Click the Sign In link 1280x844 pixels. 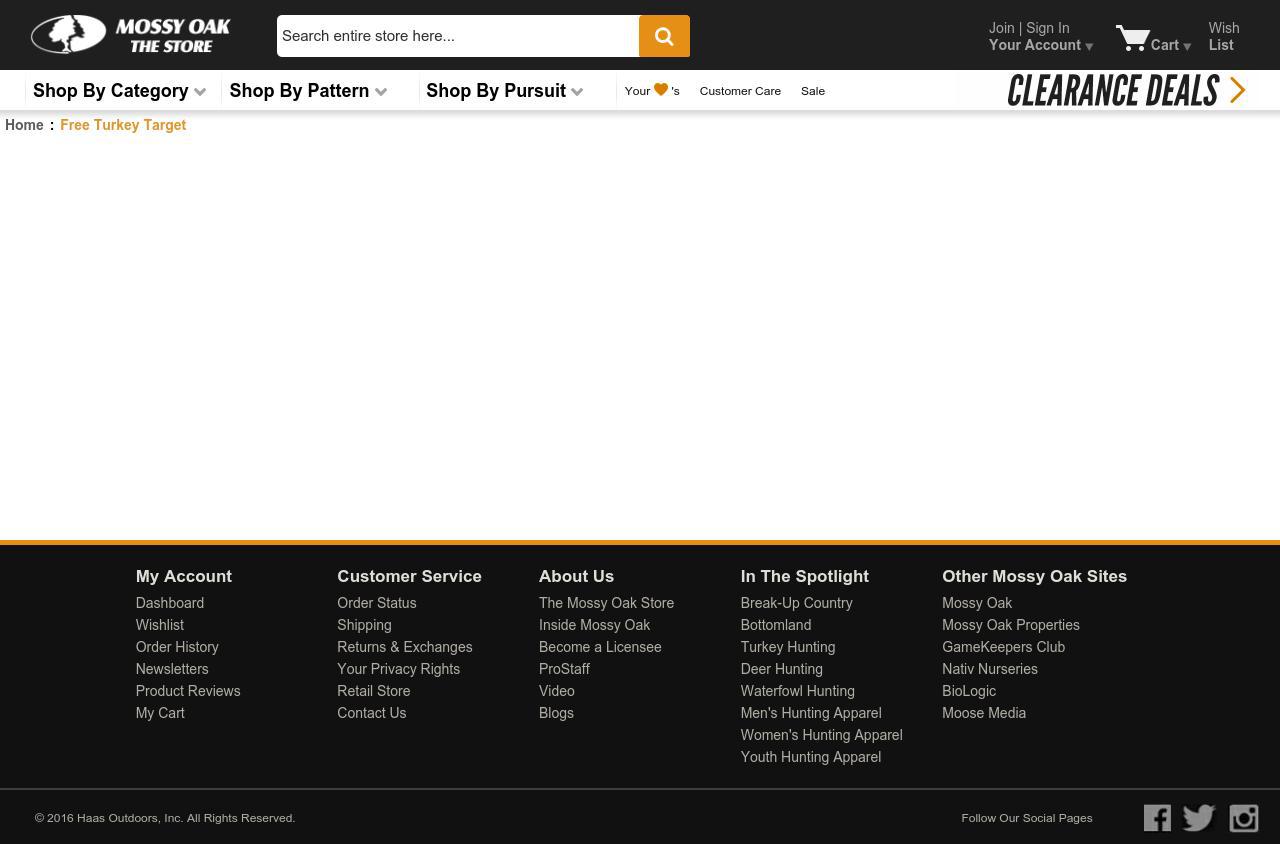click(1047, 28)
